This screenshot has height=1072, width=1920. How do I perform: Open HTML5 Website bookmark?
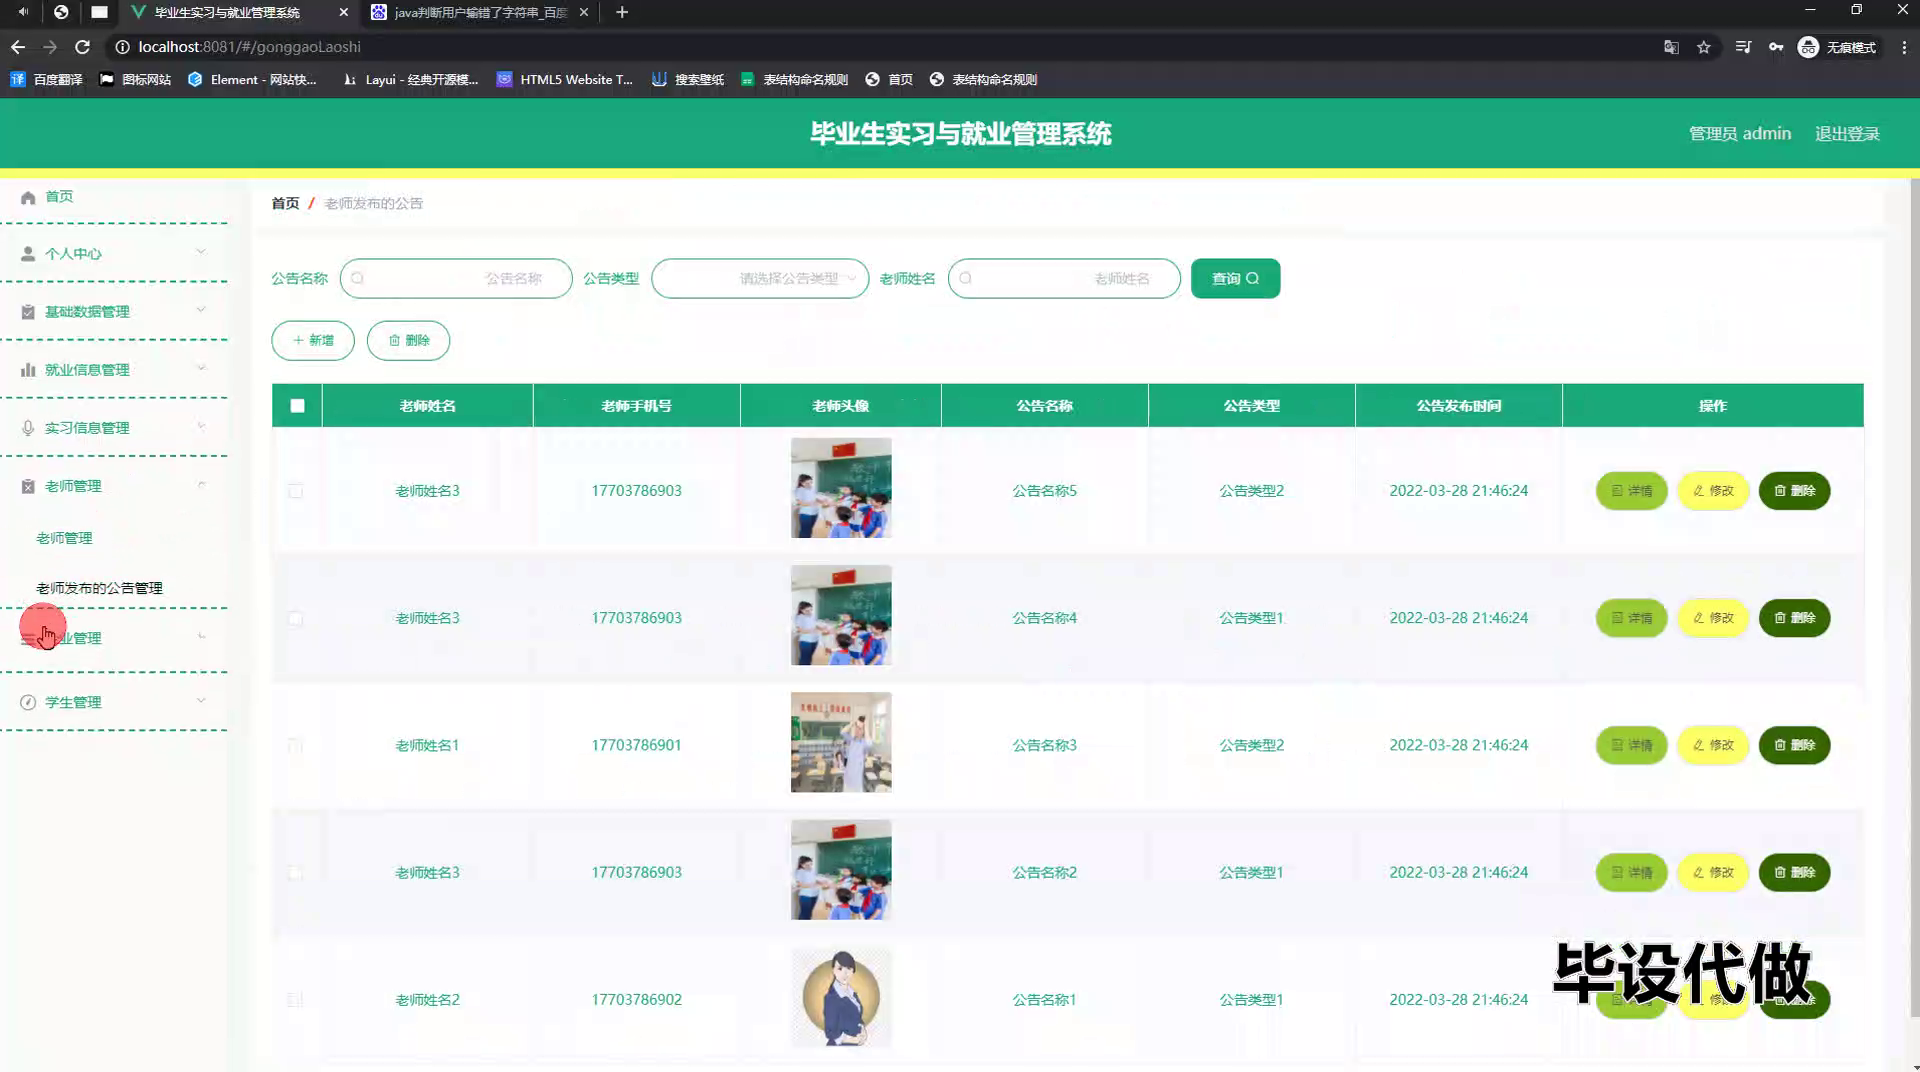tap(565, 80)
